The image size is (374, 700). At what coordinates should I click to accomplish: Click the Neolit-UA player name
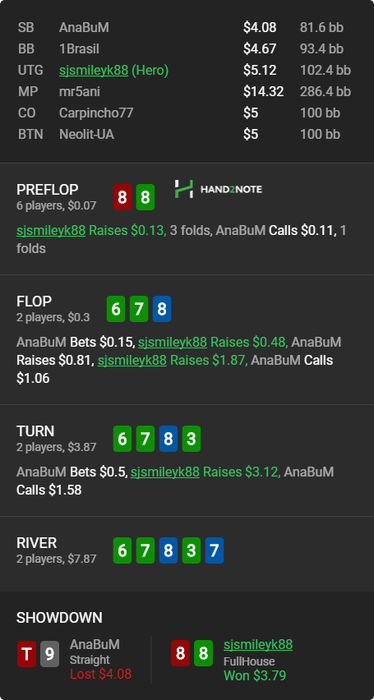[x=87, y=134]
